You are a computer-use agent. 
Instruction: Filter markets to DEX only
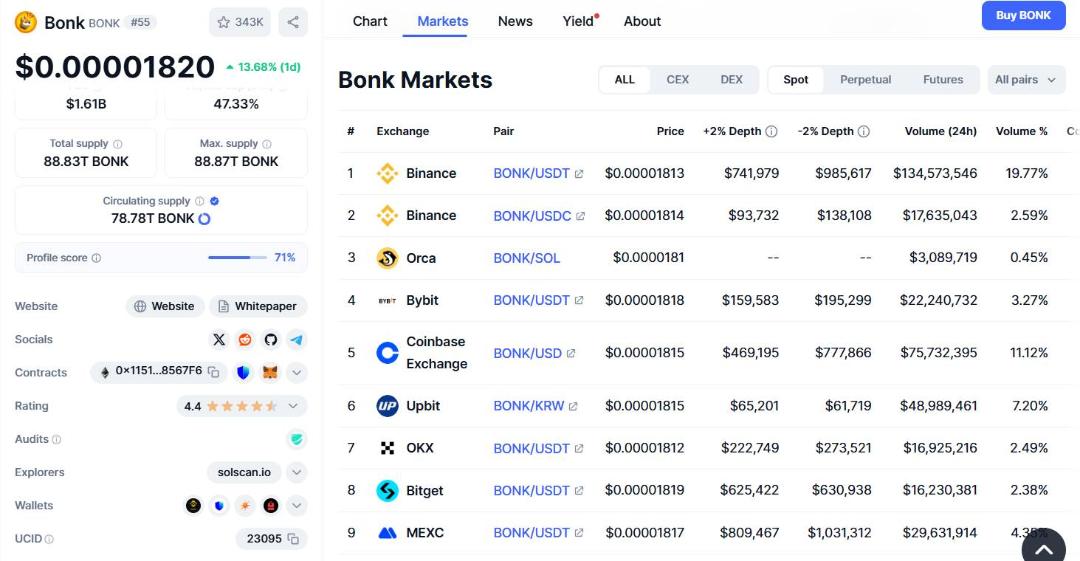coord(731,79)
